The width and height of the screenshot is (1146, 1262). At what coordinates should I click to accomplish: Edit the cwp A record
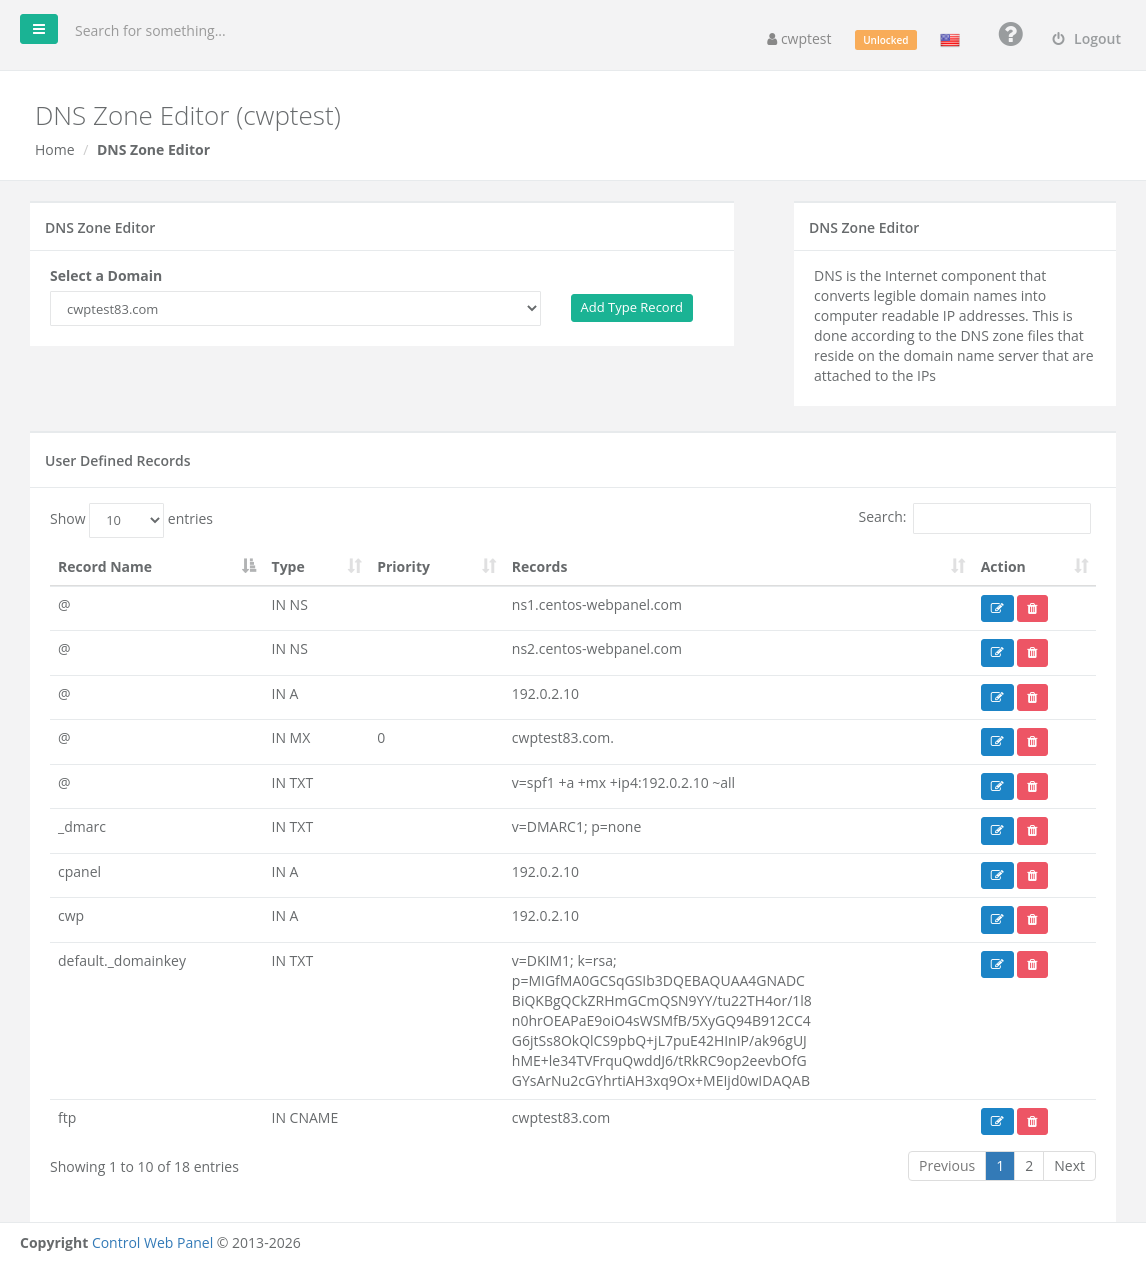tap(997, 919)
